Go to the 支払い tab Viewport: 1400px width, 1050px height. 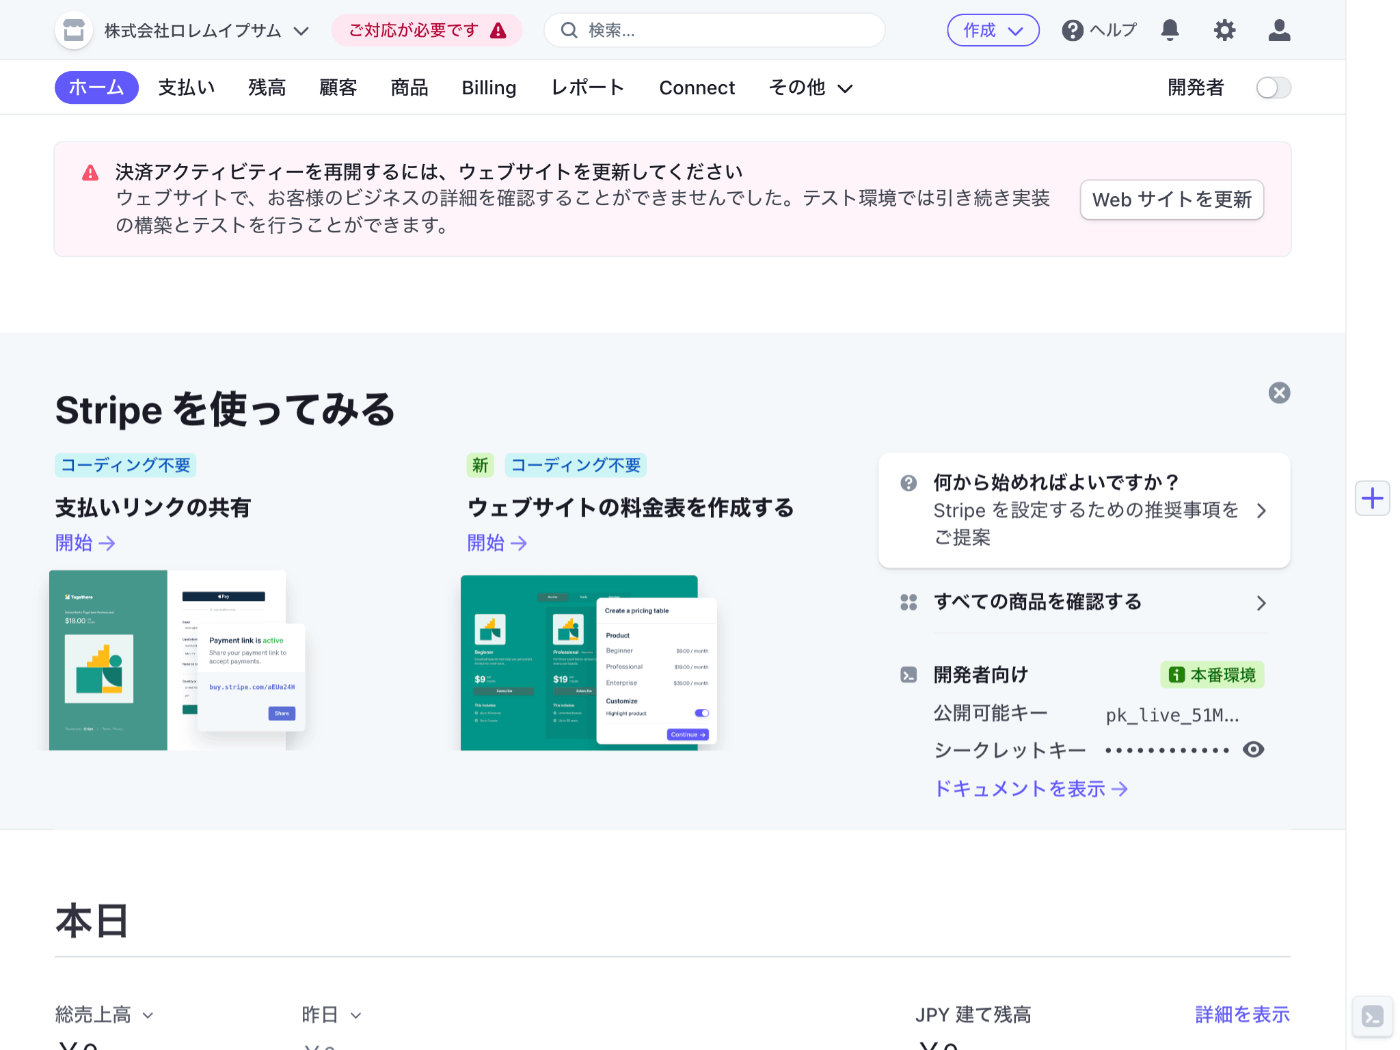point(186,87)
